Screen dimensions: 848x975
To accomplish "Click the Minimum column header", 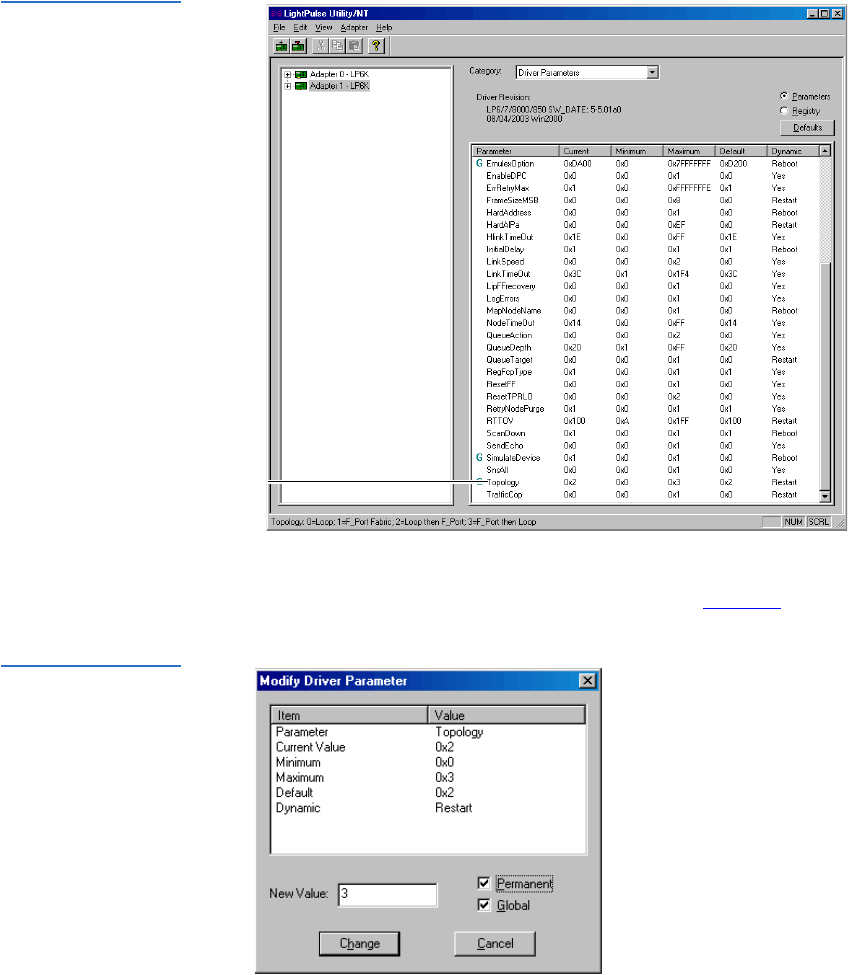I will point(637,151).
